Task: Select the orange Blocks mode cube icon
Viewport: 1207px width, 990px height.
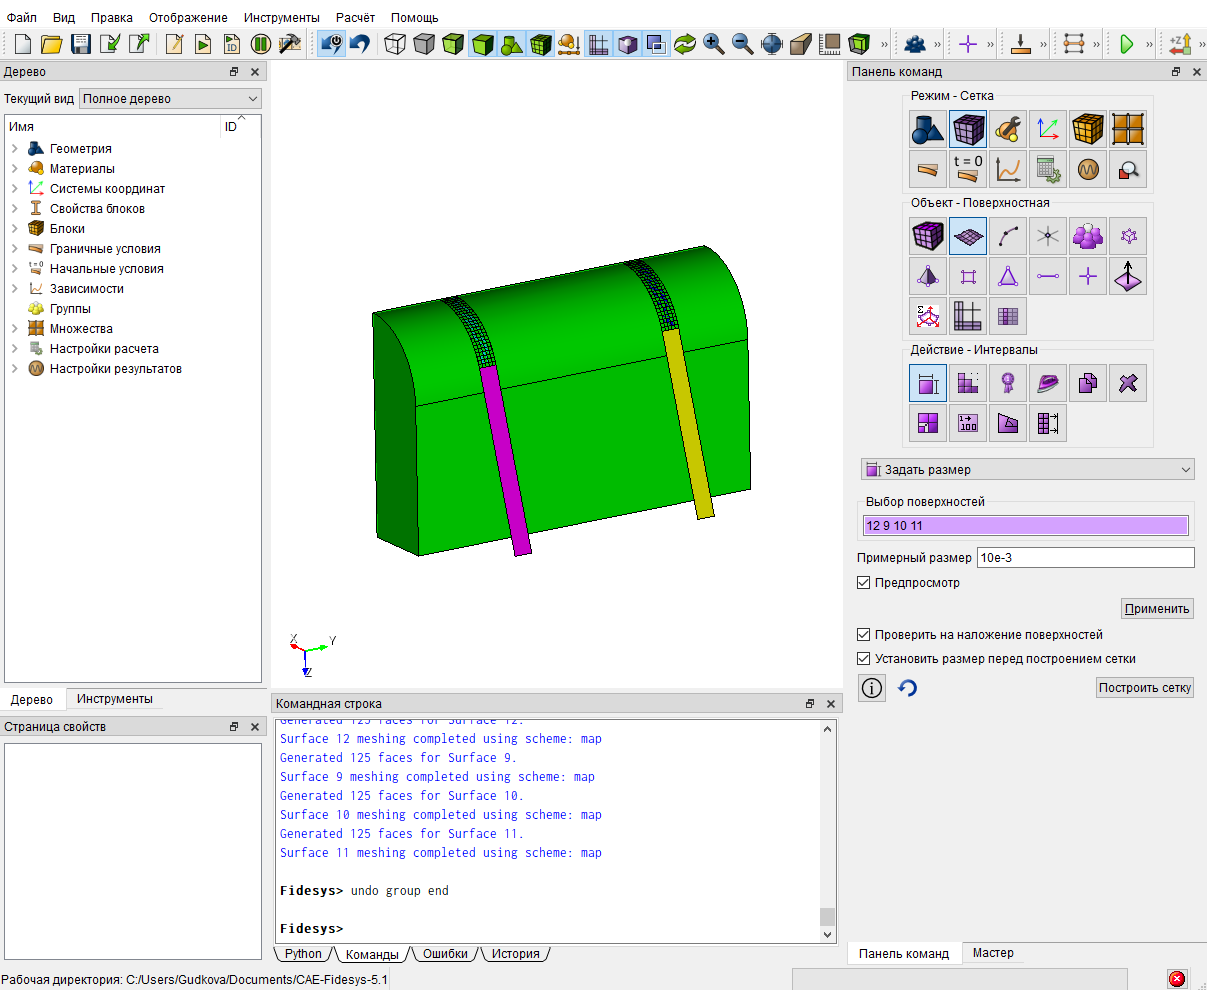Action: pyautogui.click(x=1088, y=129)
